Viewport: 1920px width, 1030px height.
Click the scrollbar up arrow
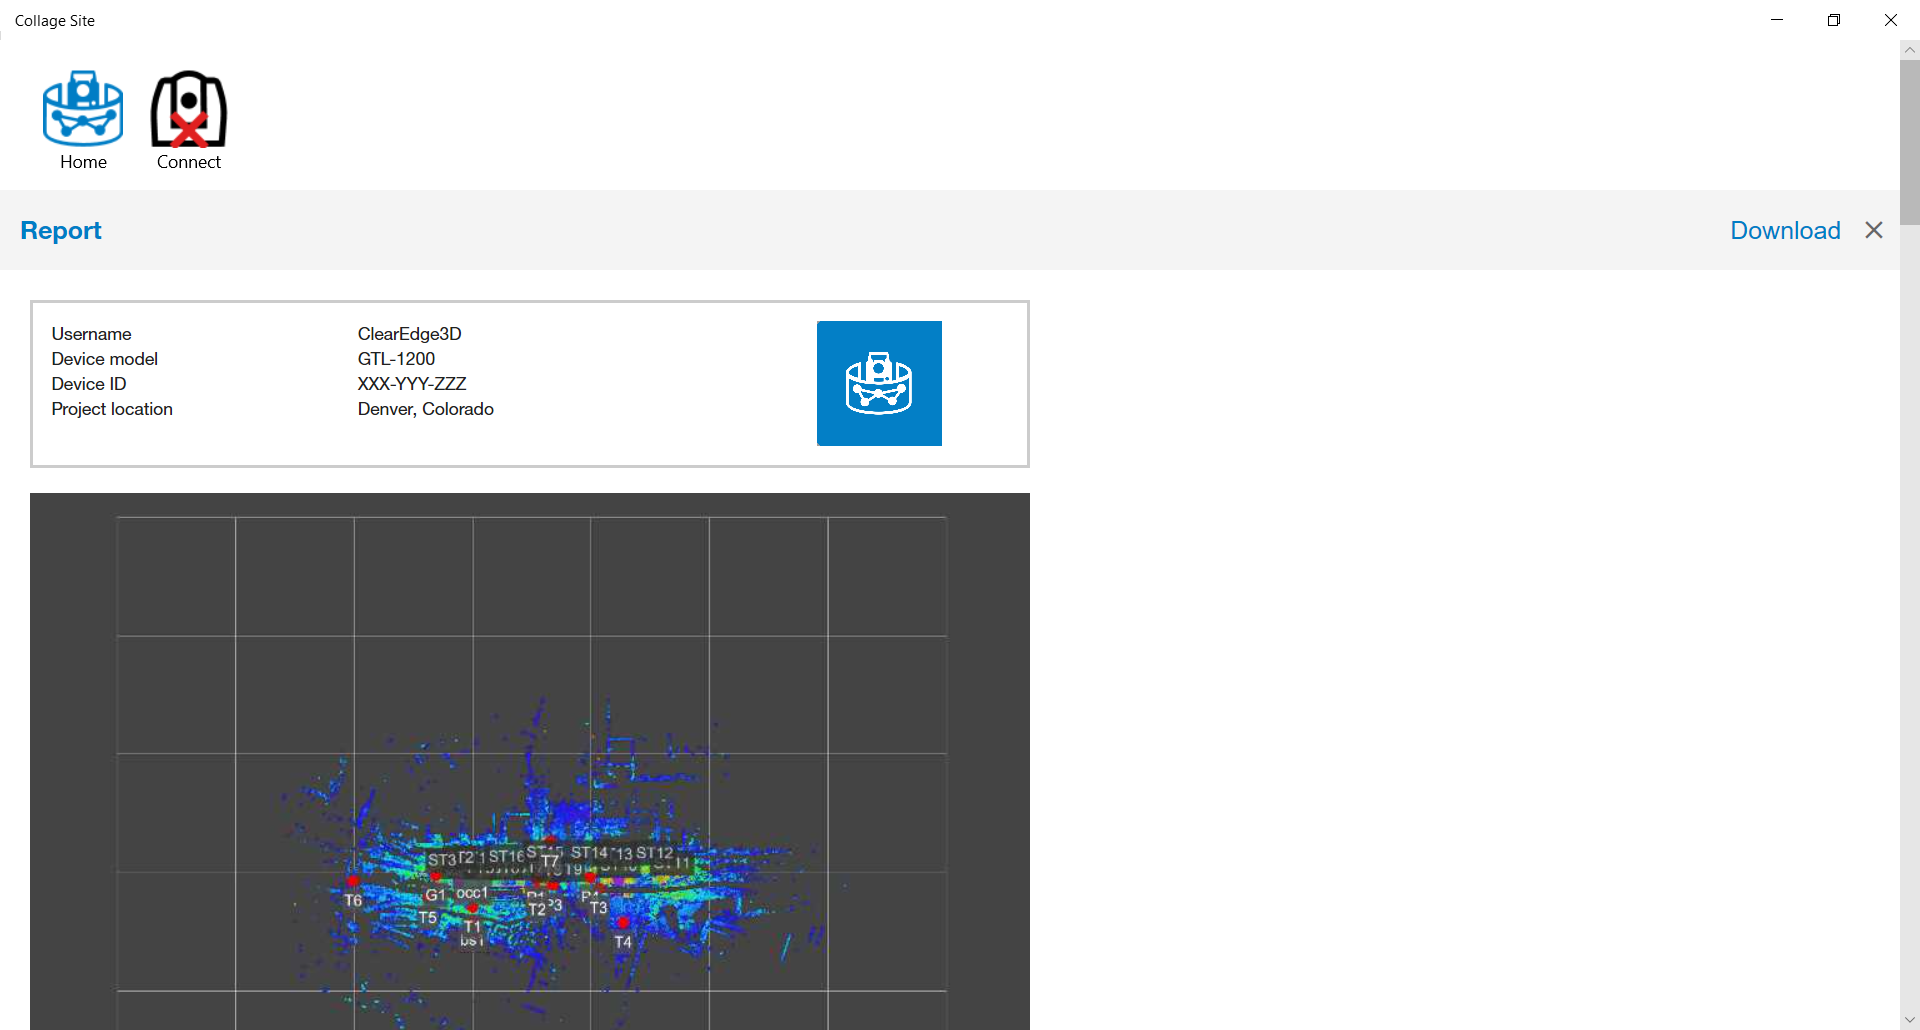coord(1909,50)
